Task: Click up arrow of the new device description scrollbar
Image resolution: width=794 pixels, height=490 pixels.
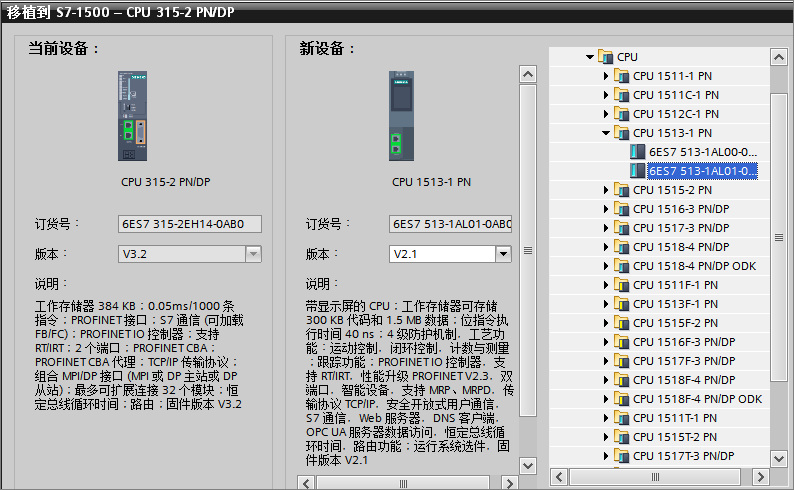Action: [528, 74]
